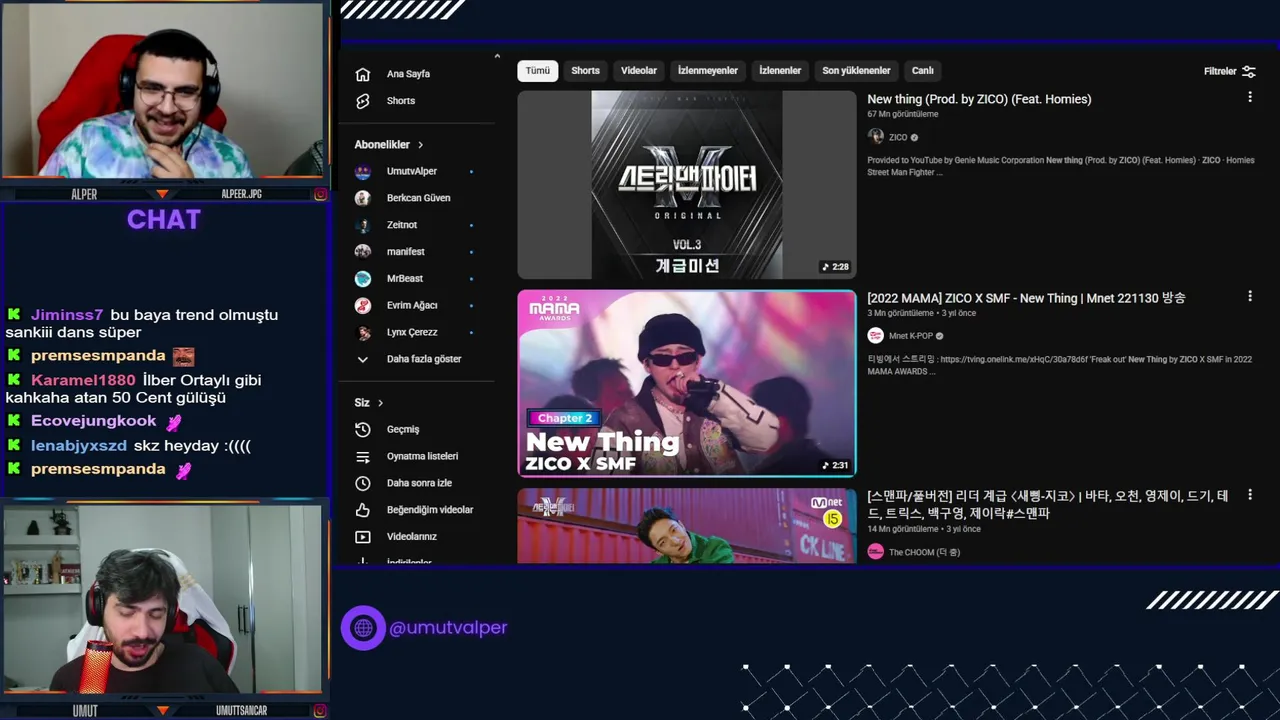Expand the Siz section chevron
1280x720 pixels.
380,403
